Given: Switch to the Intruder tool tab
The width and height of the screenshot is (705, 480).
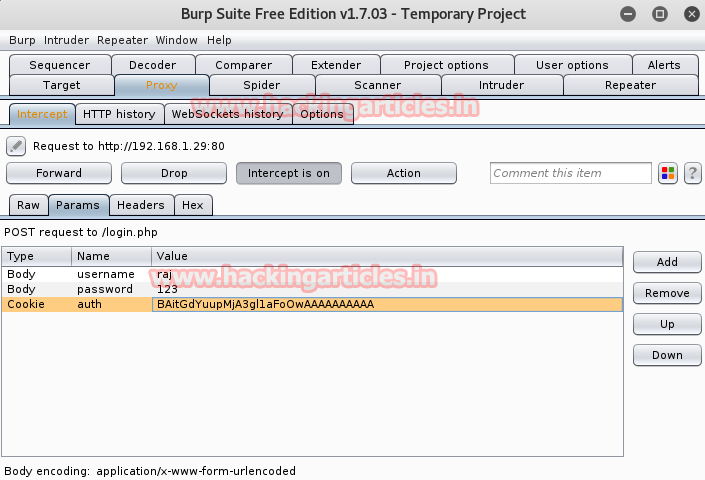Looking at the screenshot, I should tap(501, 85).
